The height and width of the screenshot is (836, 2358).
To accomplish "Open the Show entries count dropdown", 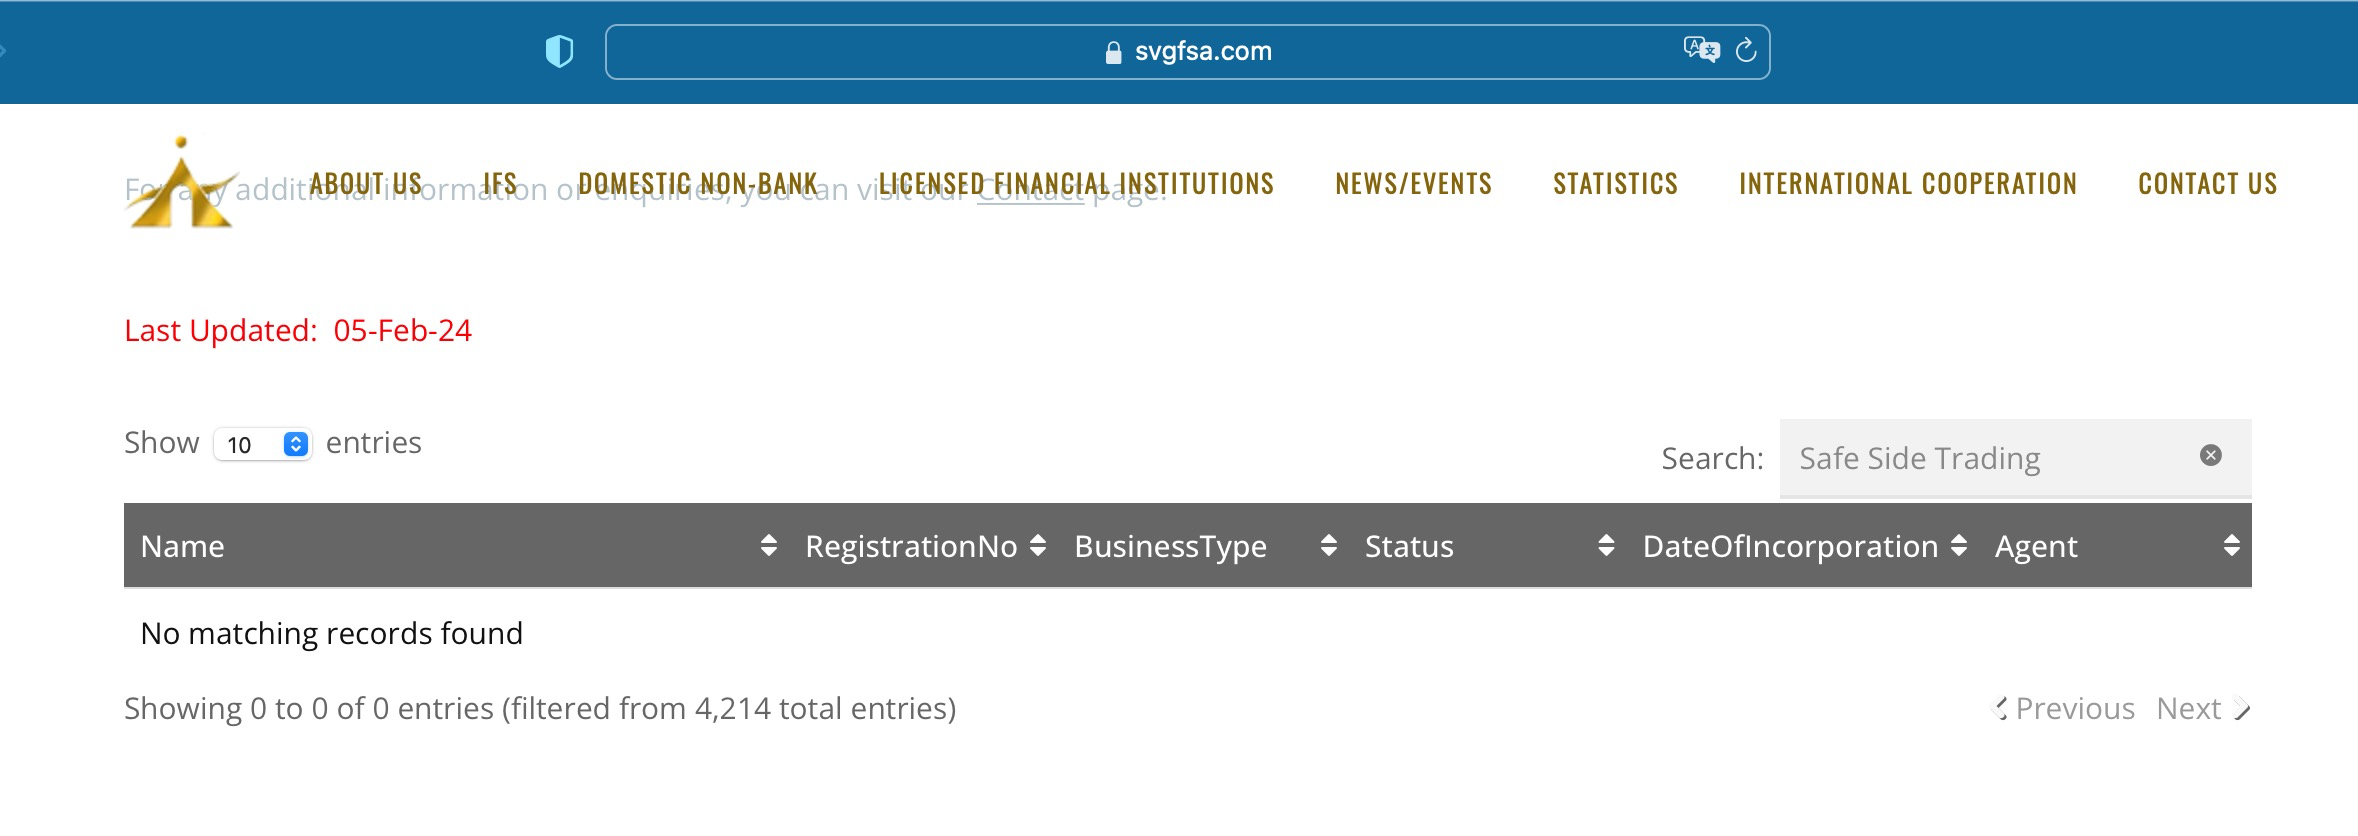I will (x=263, y=444).
